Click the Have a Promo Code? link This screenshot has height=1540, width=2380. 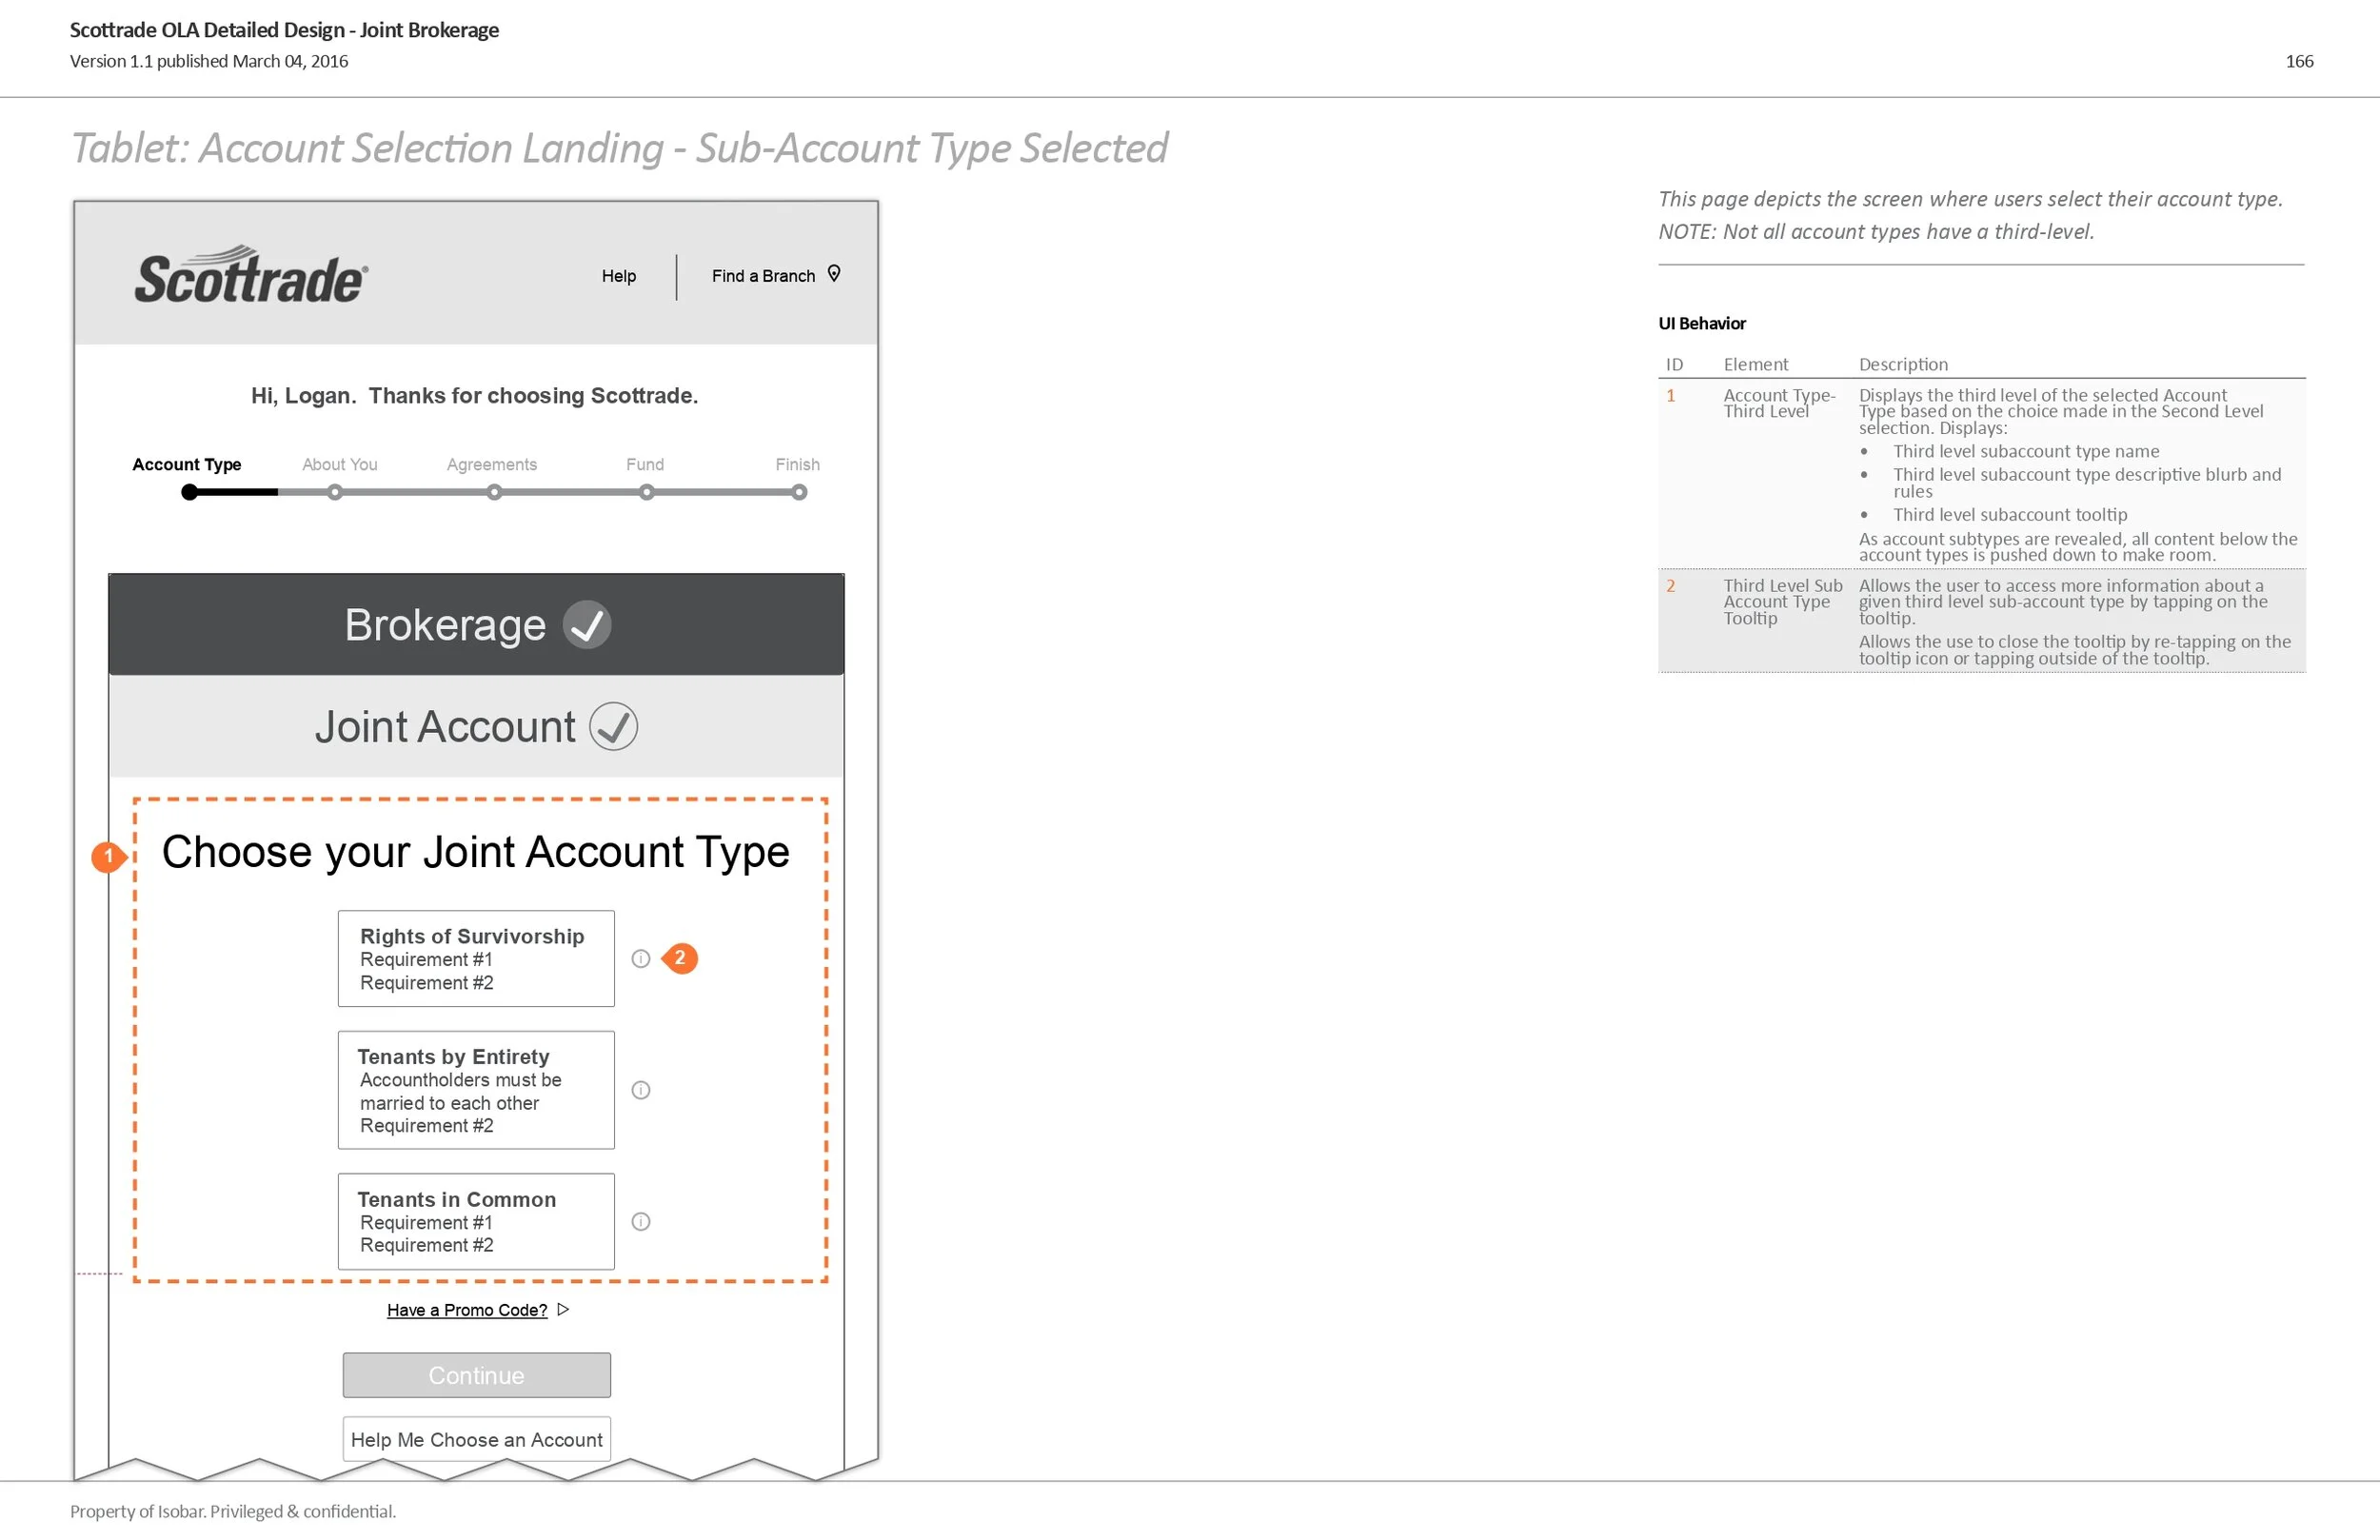(467, 1310)
